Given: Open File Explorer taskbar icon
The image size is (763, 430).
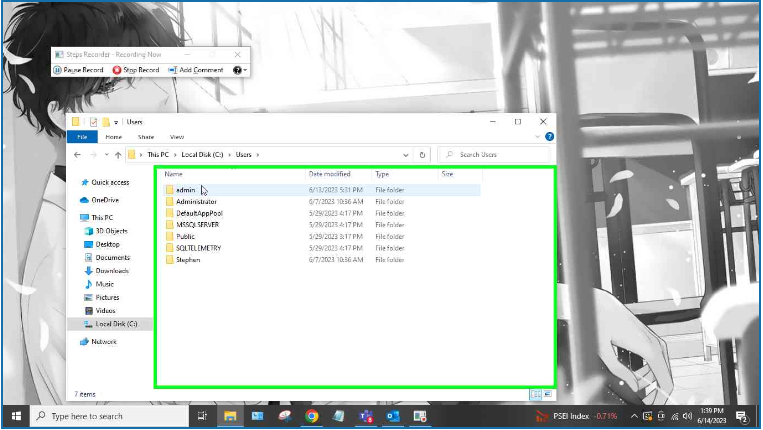Looking at the screenshot, I should coord(230,416).
